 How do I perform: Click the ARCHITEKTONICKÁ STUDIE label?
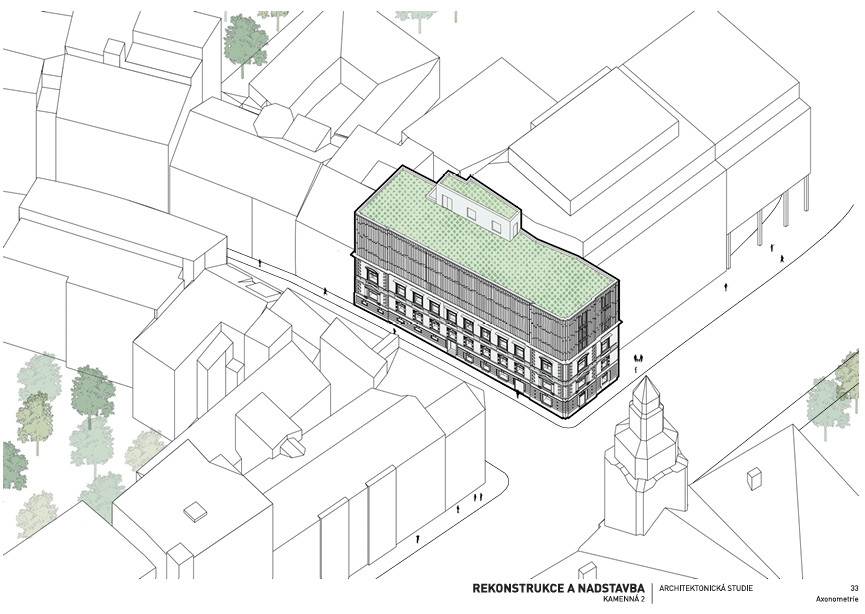[707, 589]
